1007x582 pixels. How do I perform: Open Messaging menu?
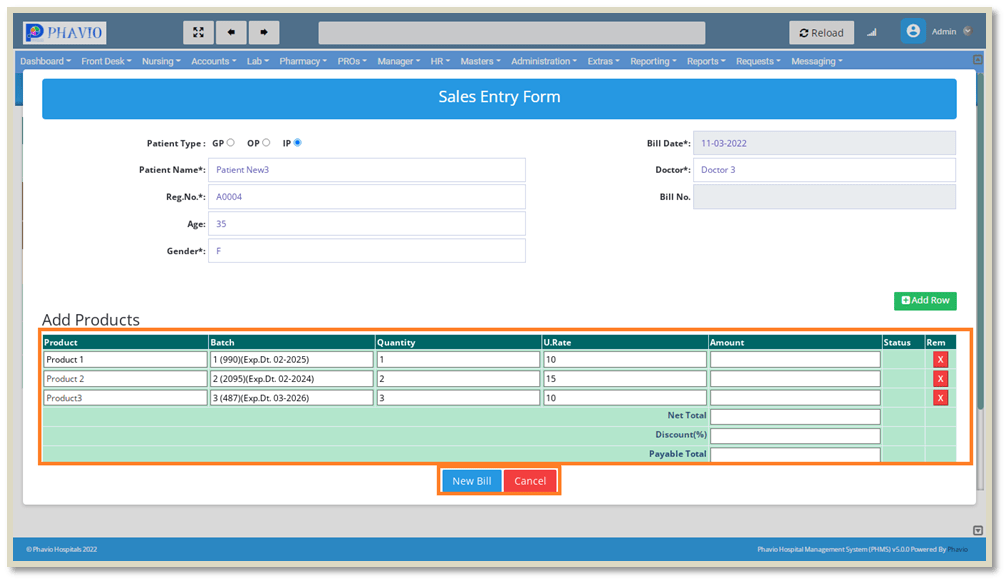817,61
